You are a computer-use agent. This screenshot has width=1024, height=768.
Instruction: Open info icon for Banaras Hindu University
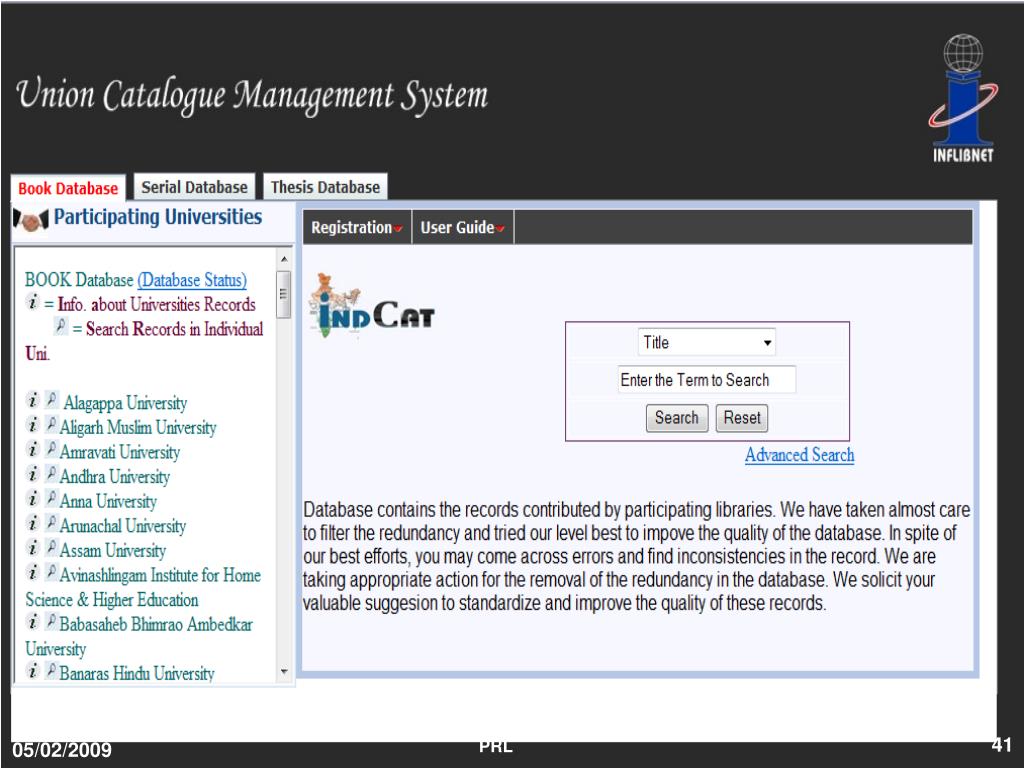click(x=33, y=671)
